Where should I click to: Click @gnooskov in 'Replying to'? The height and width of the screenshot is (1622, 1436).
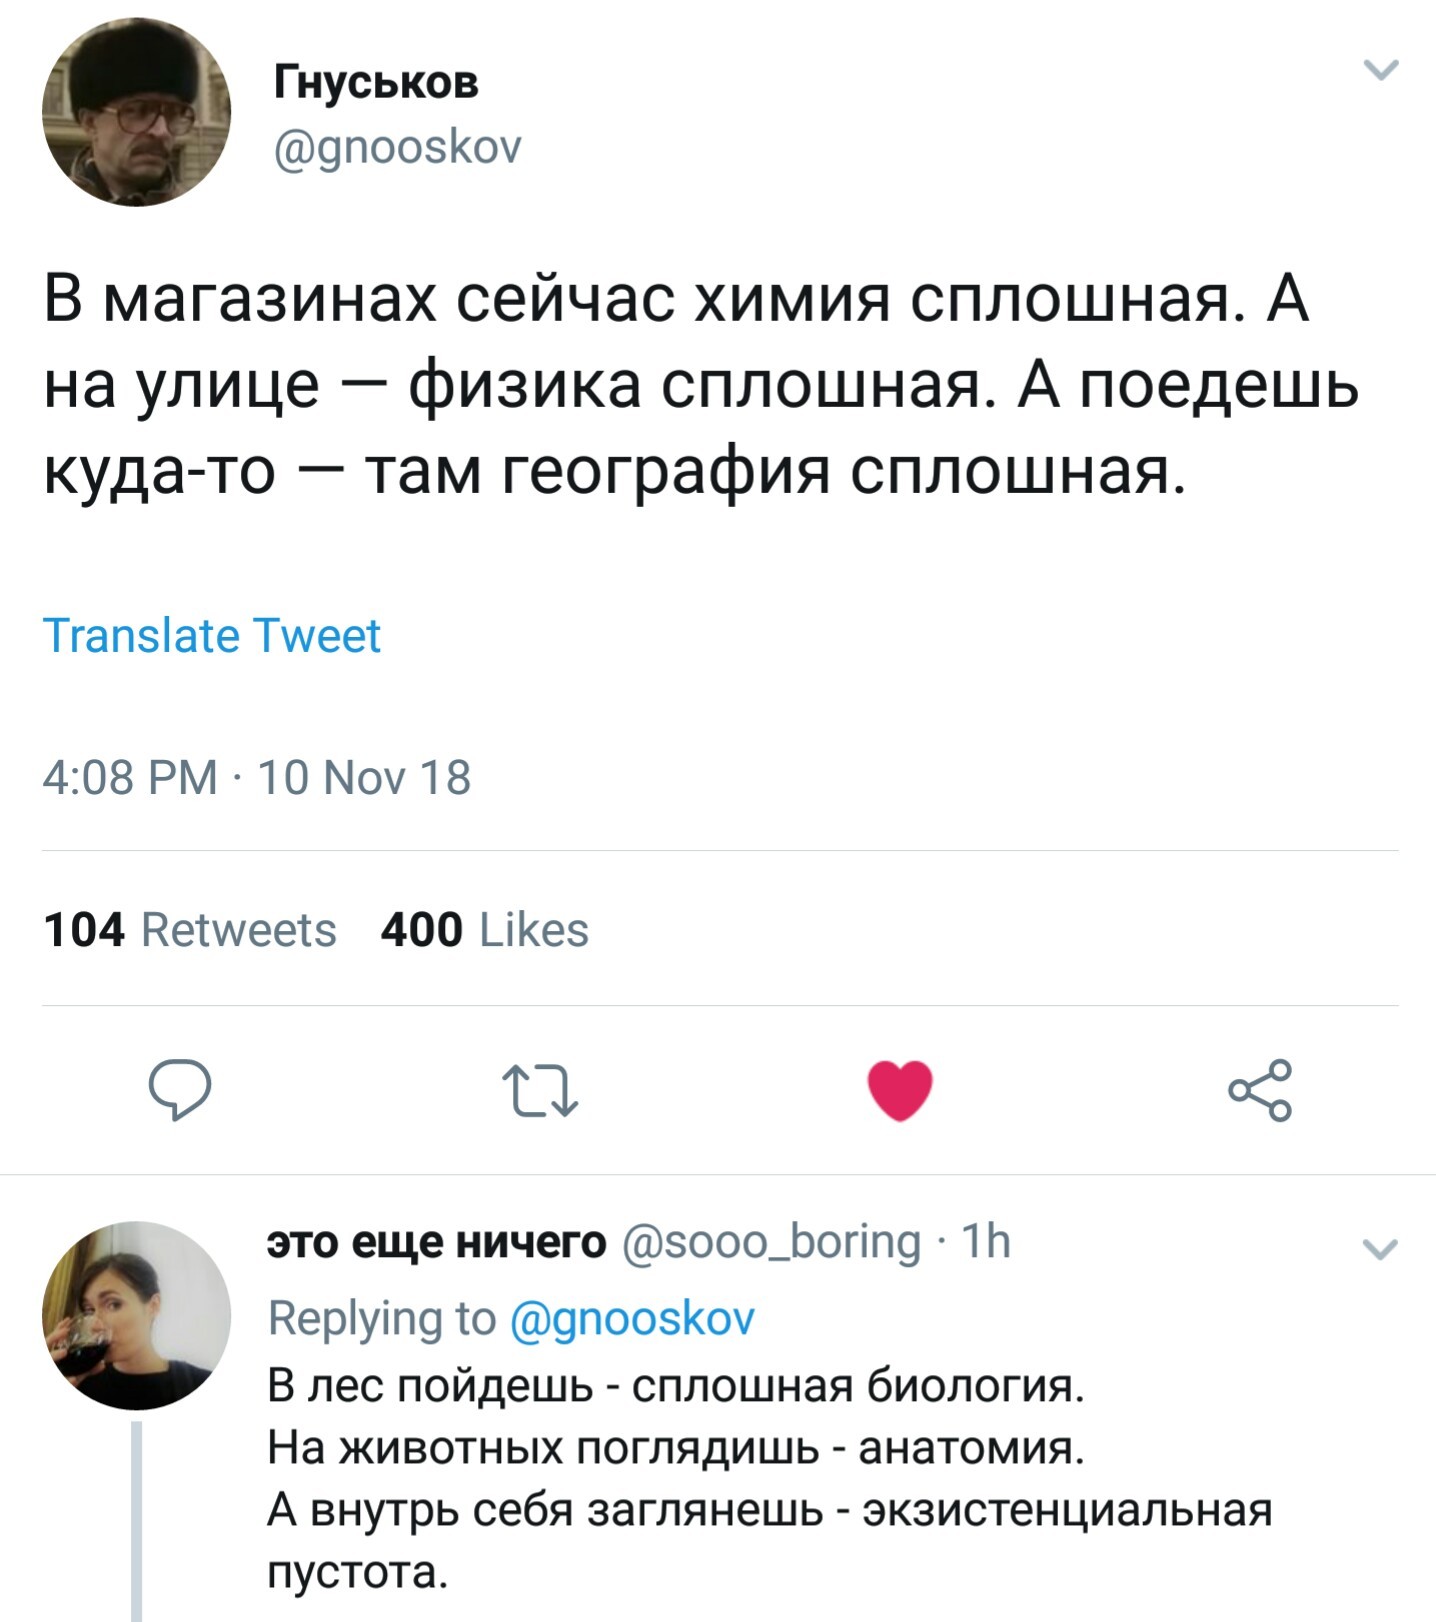pos(633,1318)
